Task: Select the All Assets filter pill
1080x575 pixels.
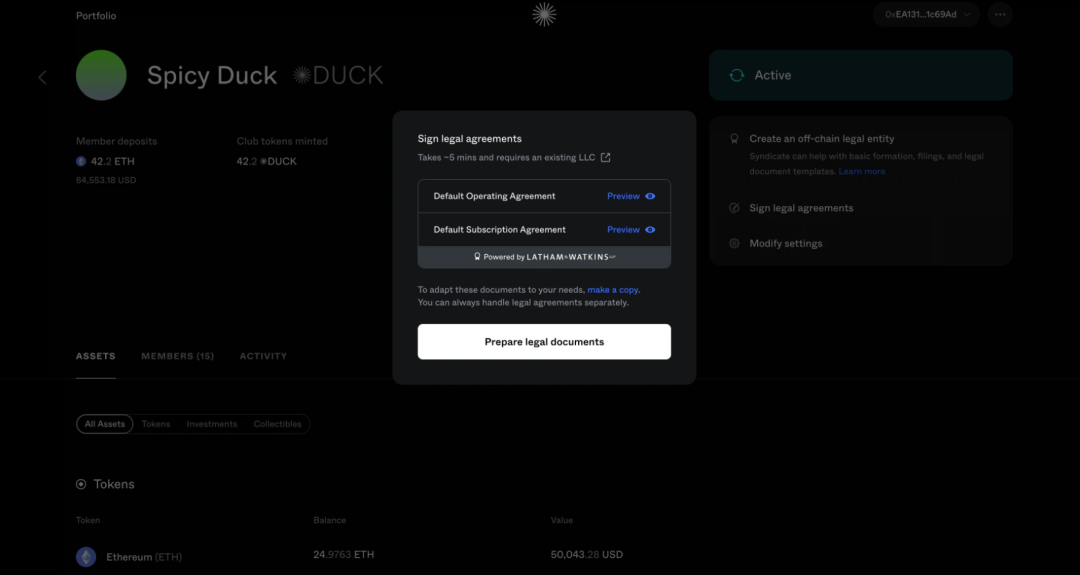Action: 105,424
